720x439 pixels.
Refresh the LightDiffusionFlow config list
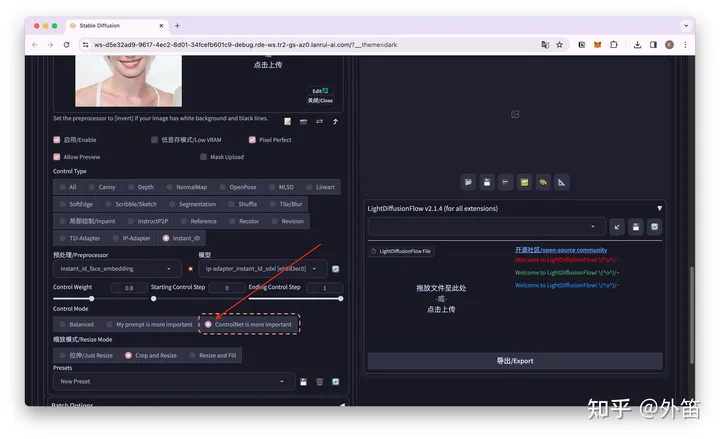pyautogui.click(x=654, y=227)
